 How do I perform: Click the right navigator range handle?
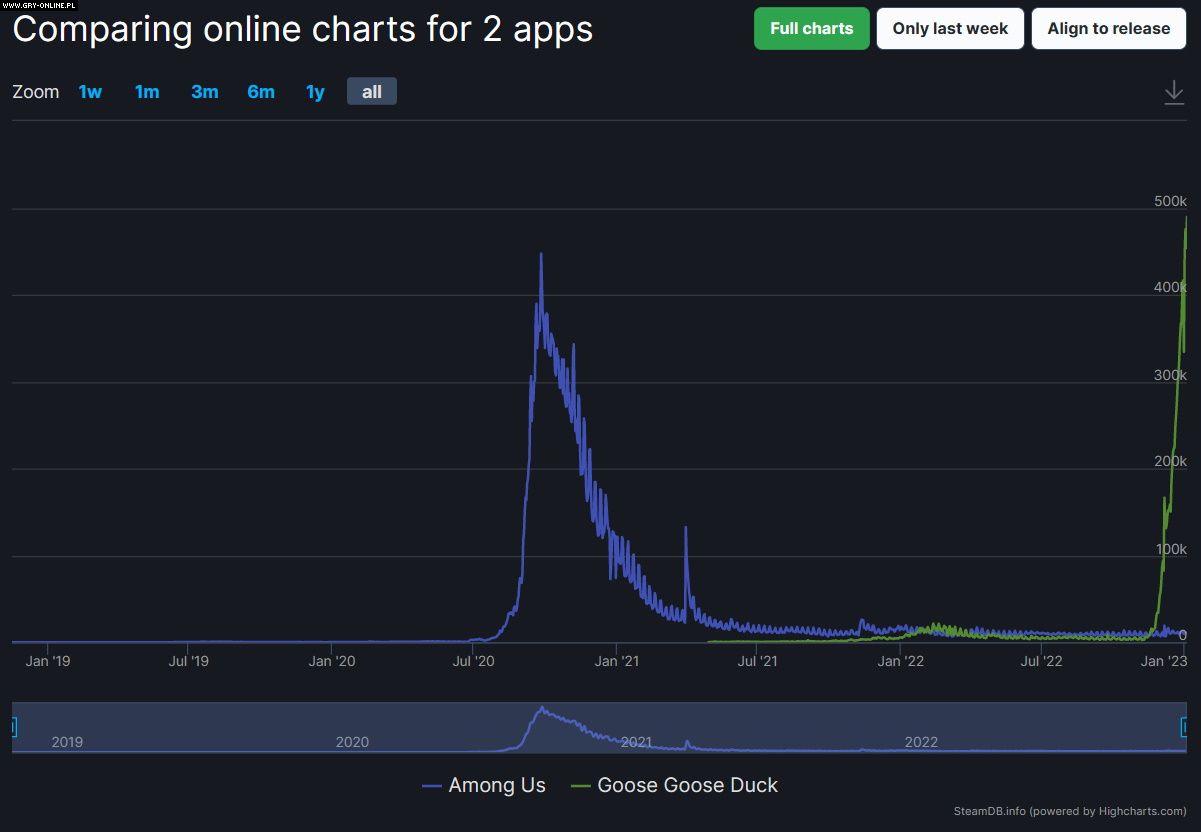(1185, 727)
